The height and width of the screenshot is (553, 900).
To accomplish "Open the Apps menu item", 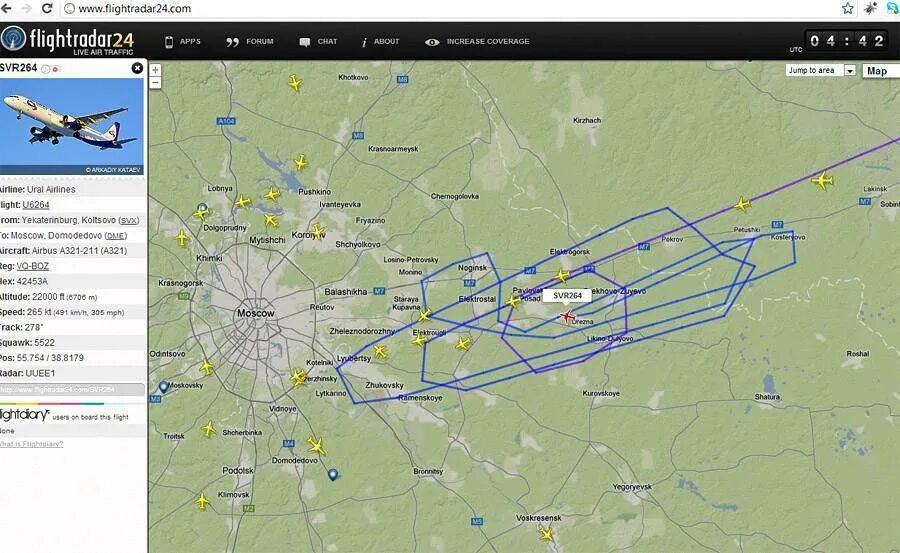I will (x=183, y=41).
